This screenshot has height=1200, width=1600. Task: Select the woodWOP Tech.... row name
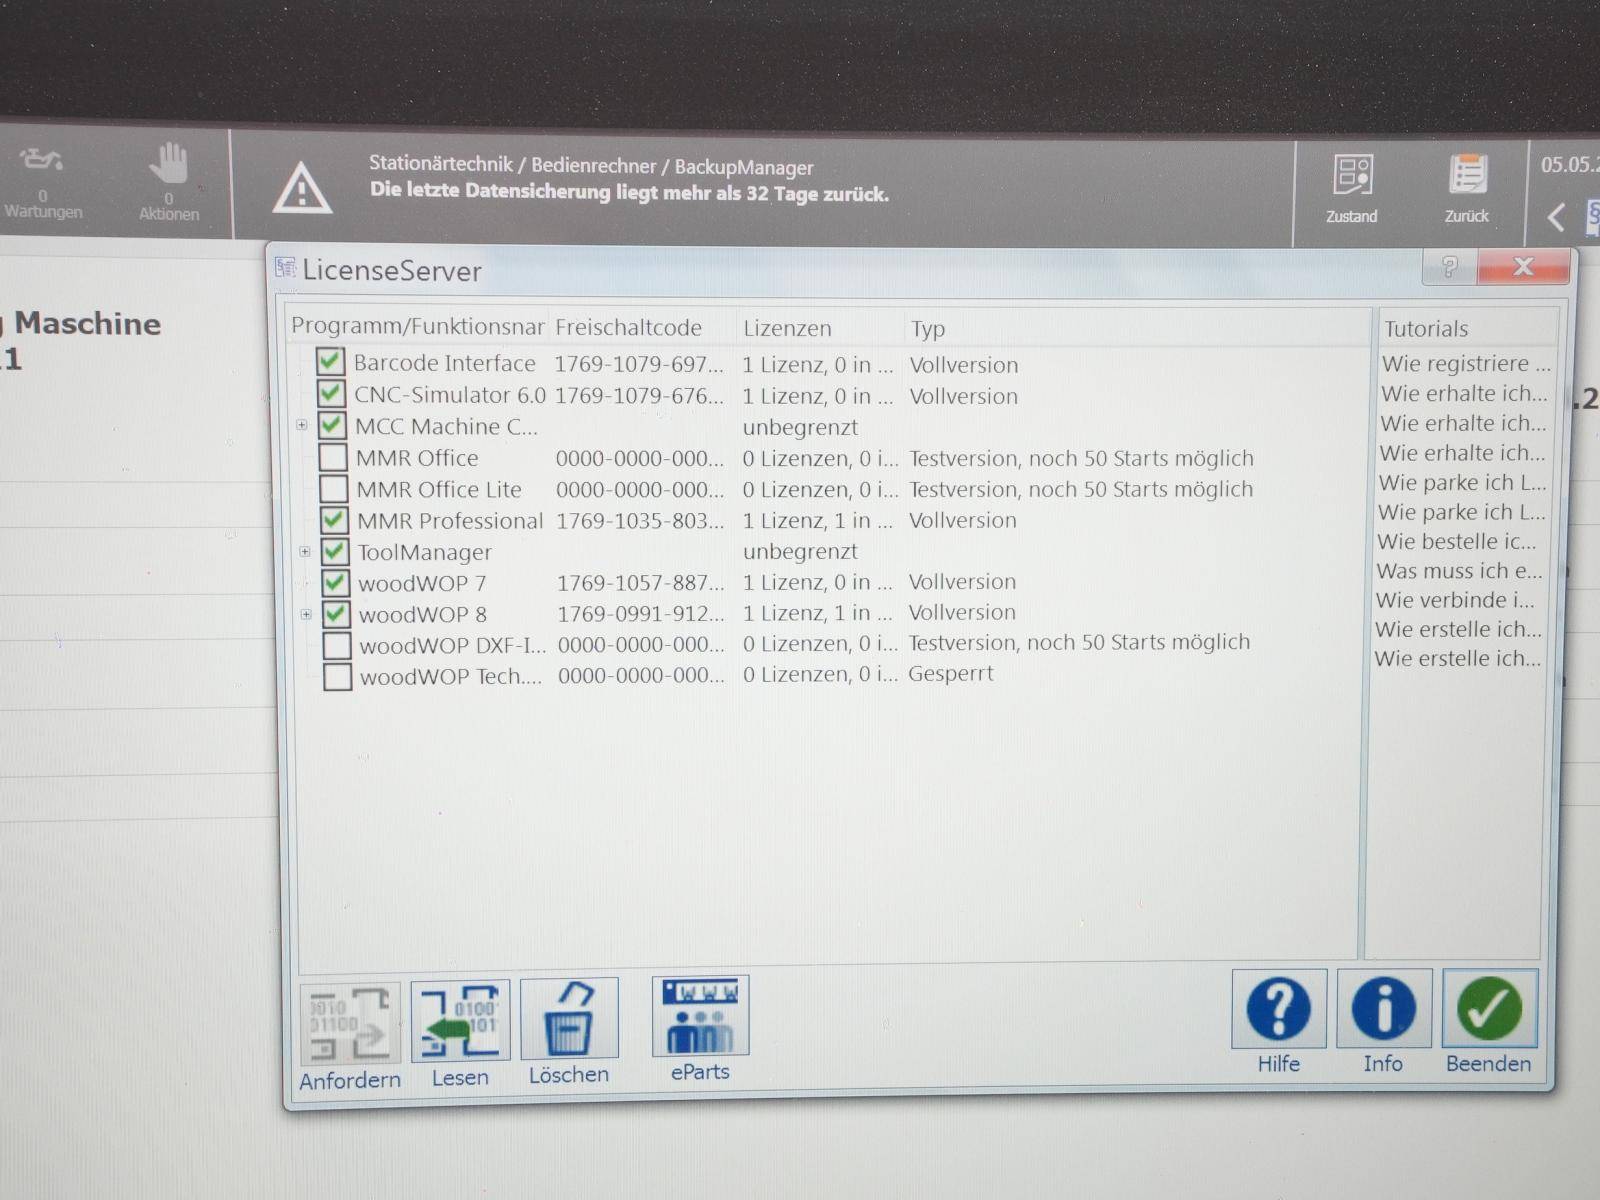[x=451, y=677]
